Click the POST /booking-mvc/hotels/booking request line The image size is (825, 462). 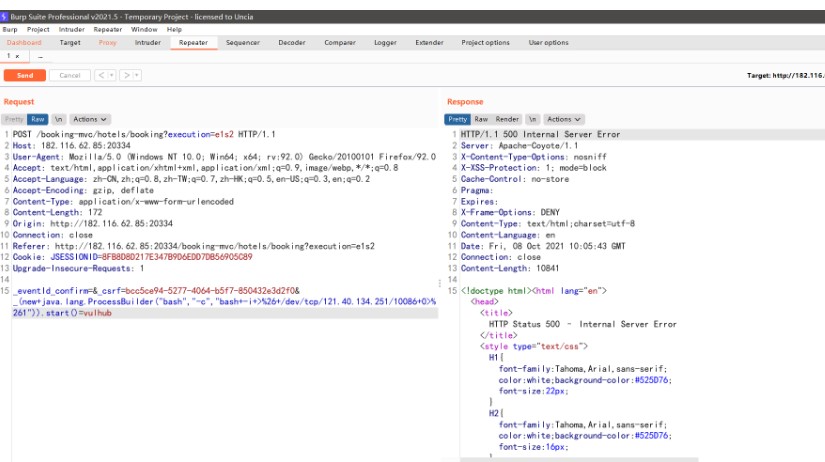pos(144,134)
